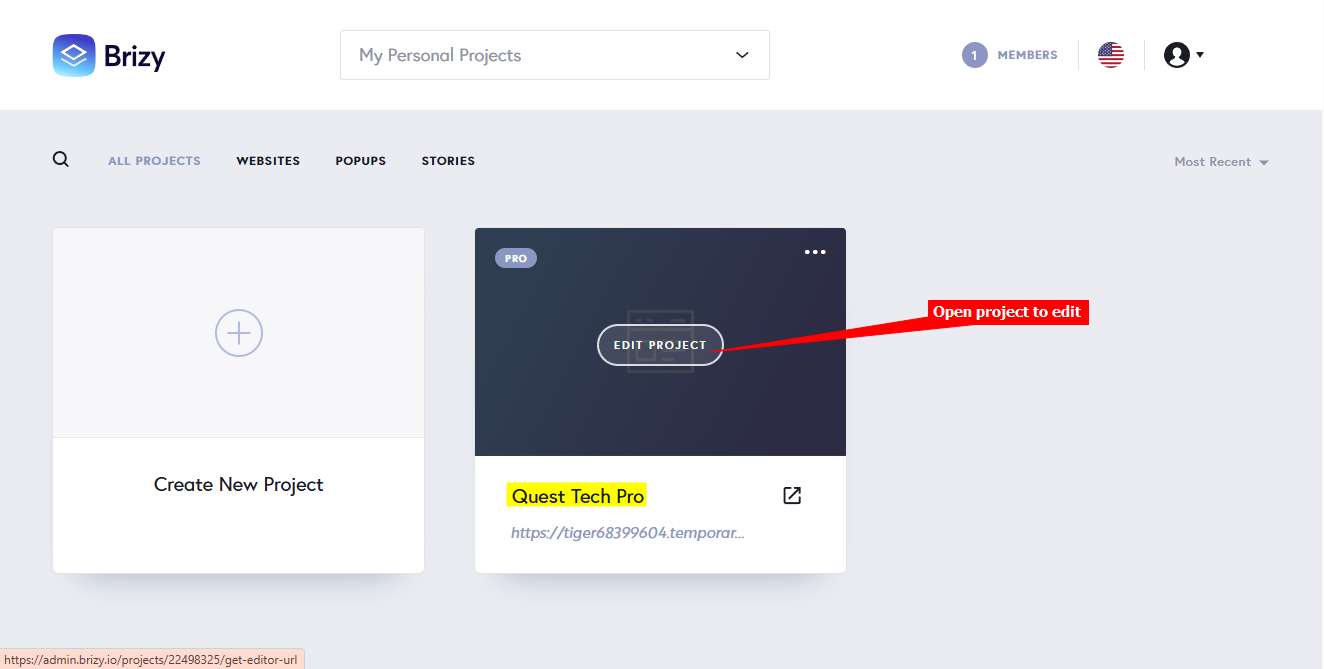Image resolution: width=1324 pixels, height=669 pixels.
Task: Open the Most Recent sort dropdown
Action: click(x=1221, y=162)
